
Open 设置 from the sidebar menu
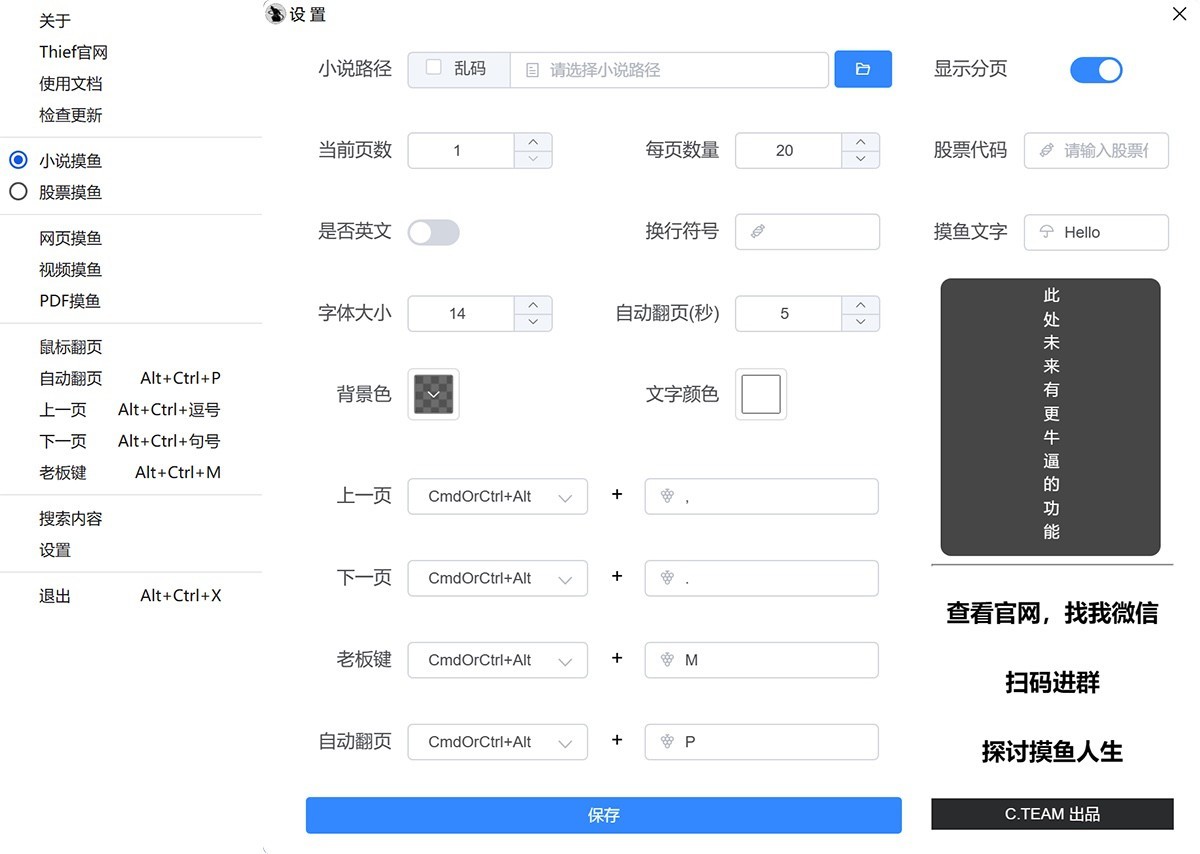[x=55, y=549]
